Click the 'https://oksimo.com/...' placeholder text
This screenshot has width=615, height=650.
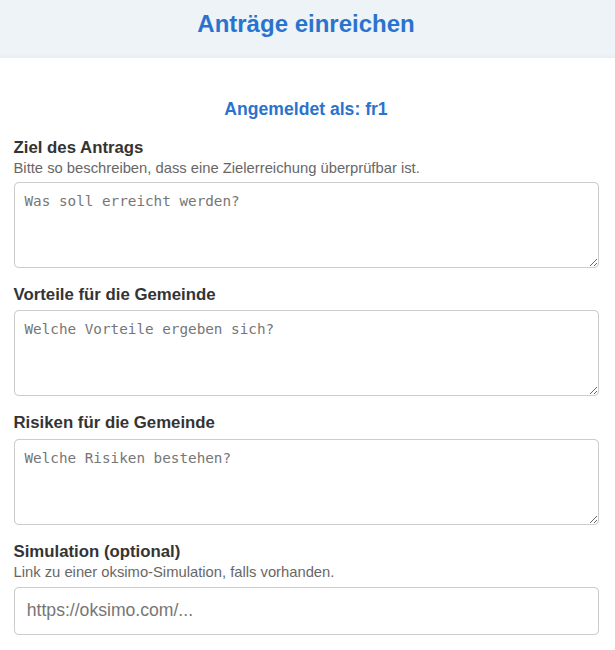pyautogui.click(x=110, y=610)
